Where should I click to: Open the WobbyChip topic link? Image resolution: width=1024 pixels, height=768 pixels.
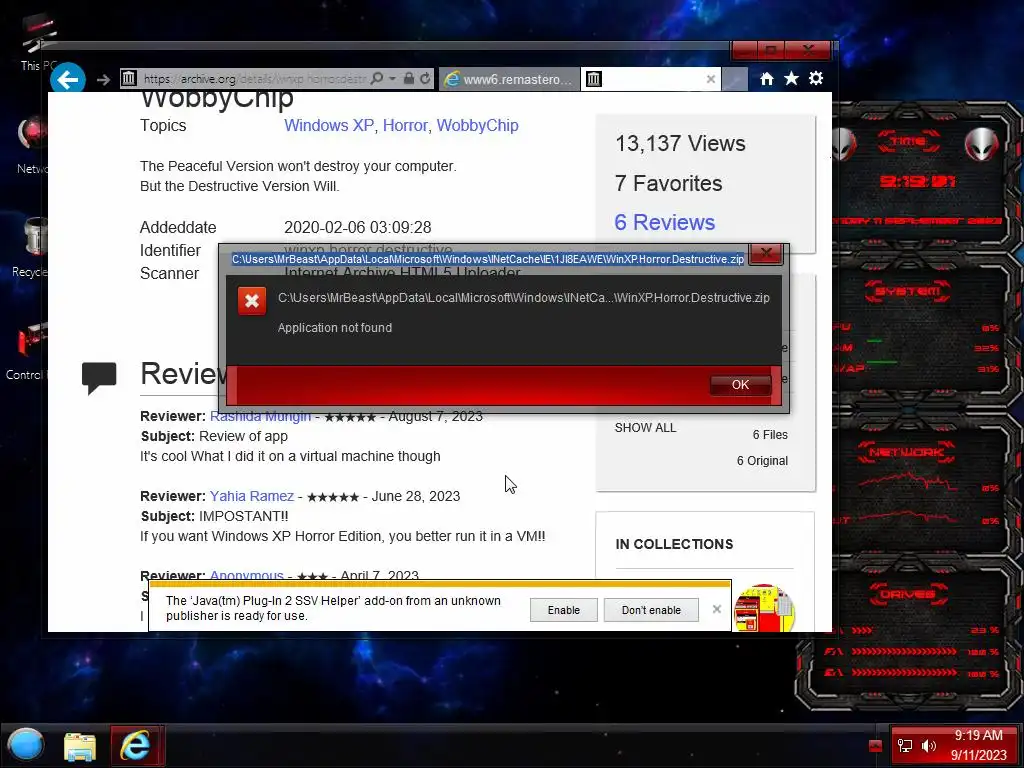(x=477, y=125)
